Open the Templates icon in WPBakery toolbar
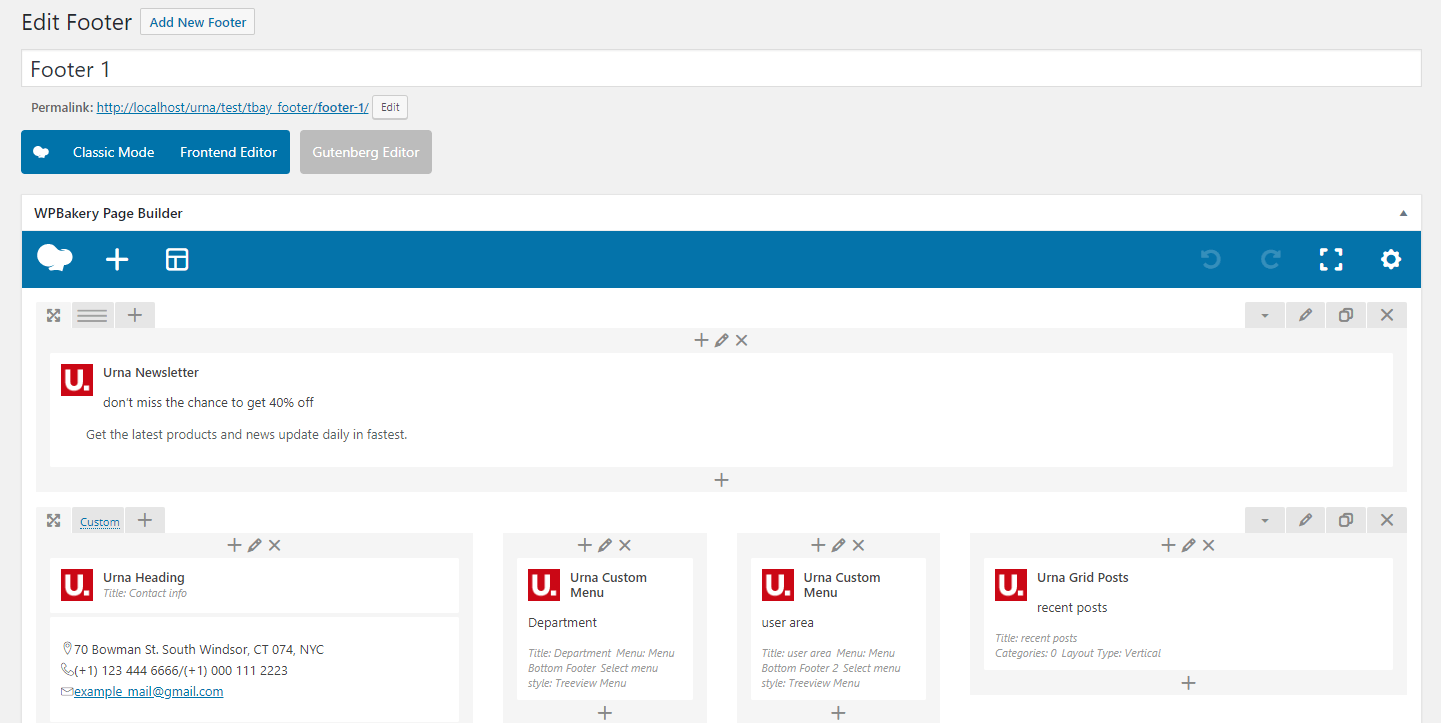 177,260
